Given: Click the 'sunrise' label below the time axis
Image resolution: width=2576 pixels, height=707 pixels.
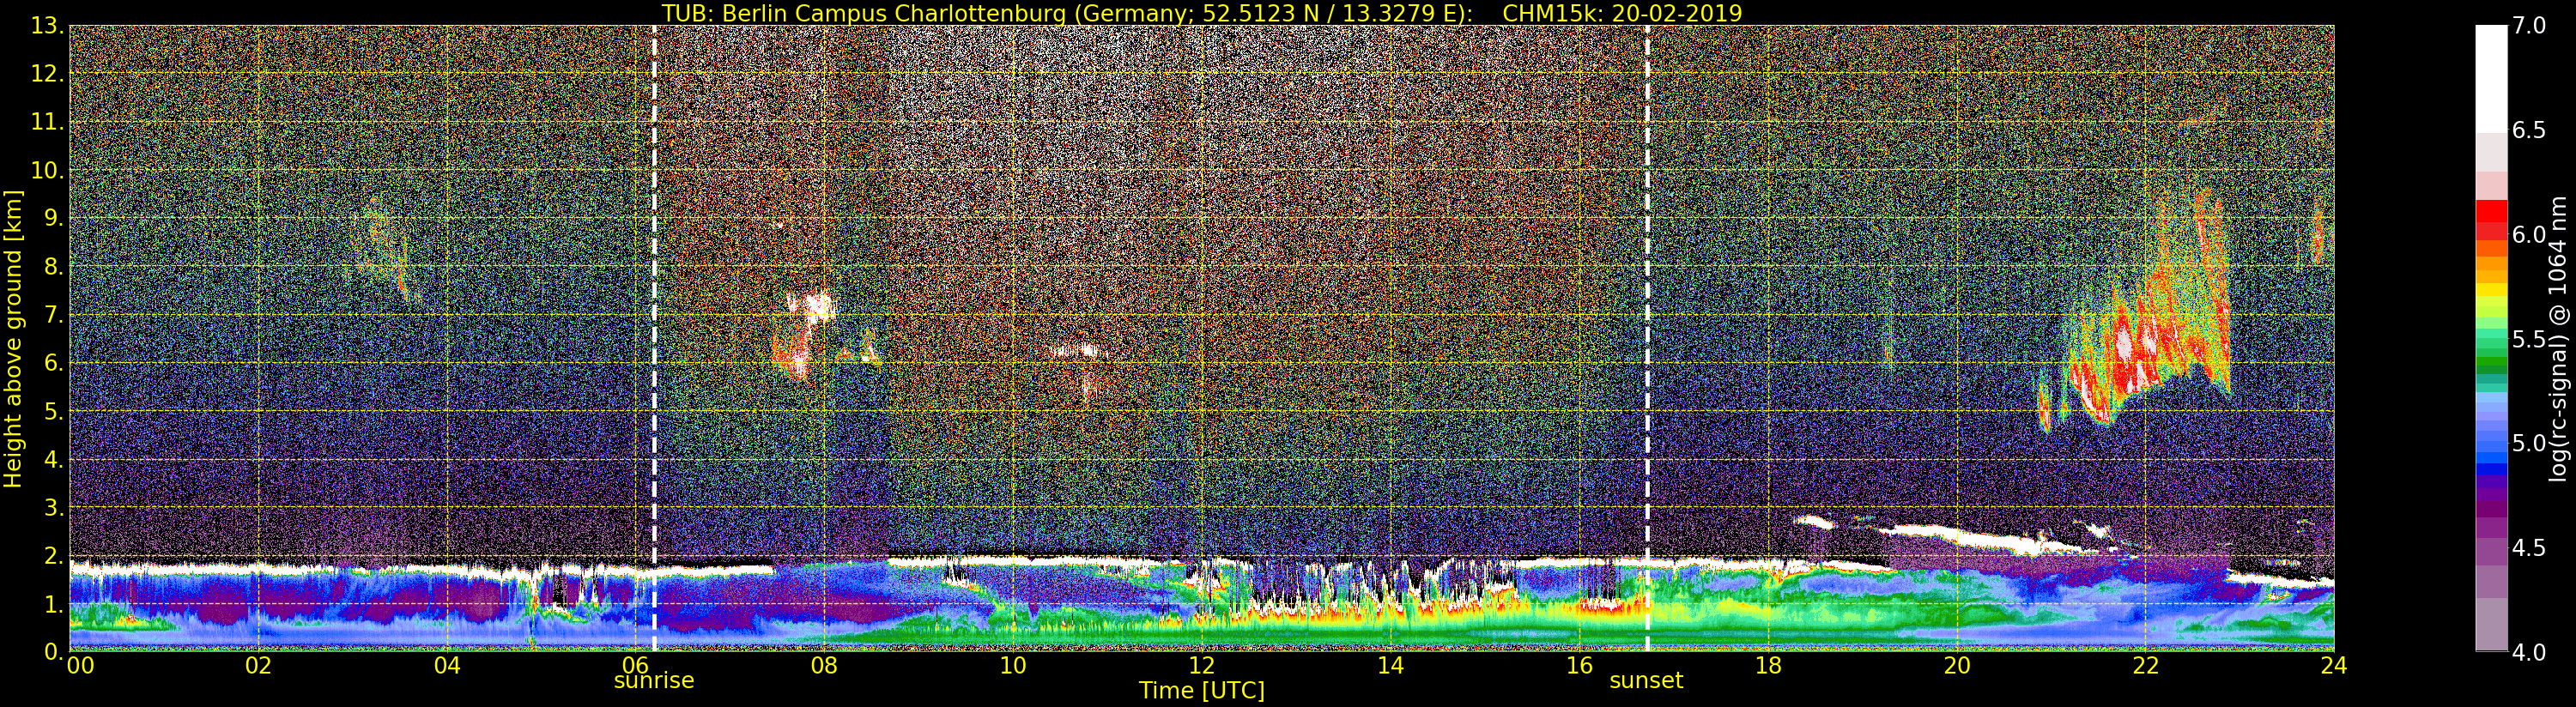Looking at the screenshot, I should (x=654, y=681).
